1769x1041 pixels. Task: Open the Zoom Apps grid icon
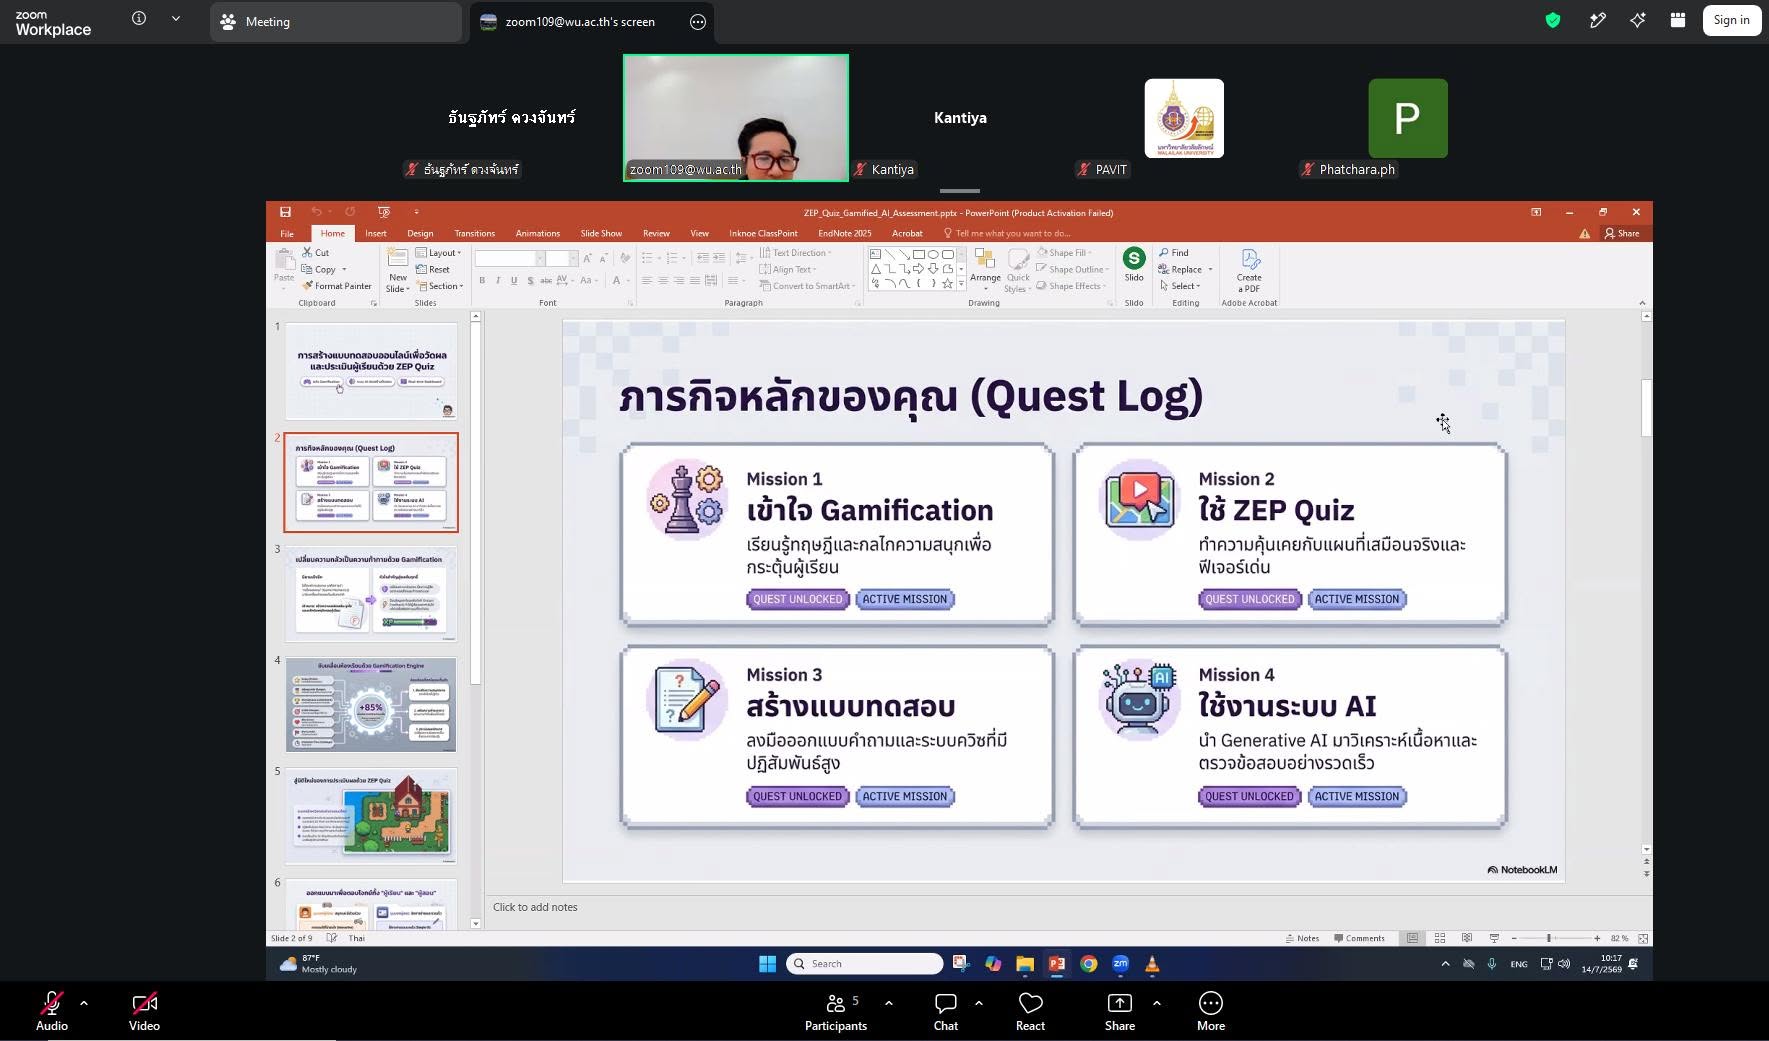[1678, 20]
